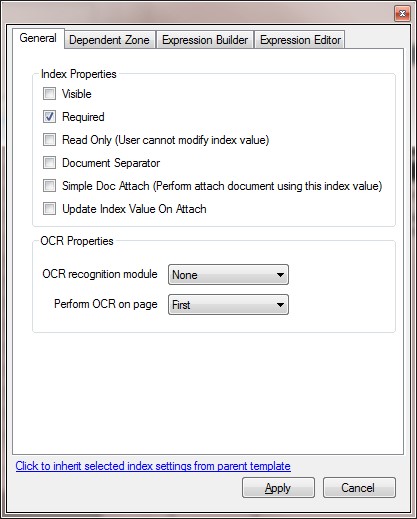Enable the Visible checkbox

pos(49,94)
